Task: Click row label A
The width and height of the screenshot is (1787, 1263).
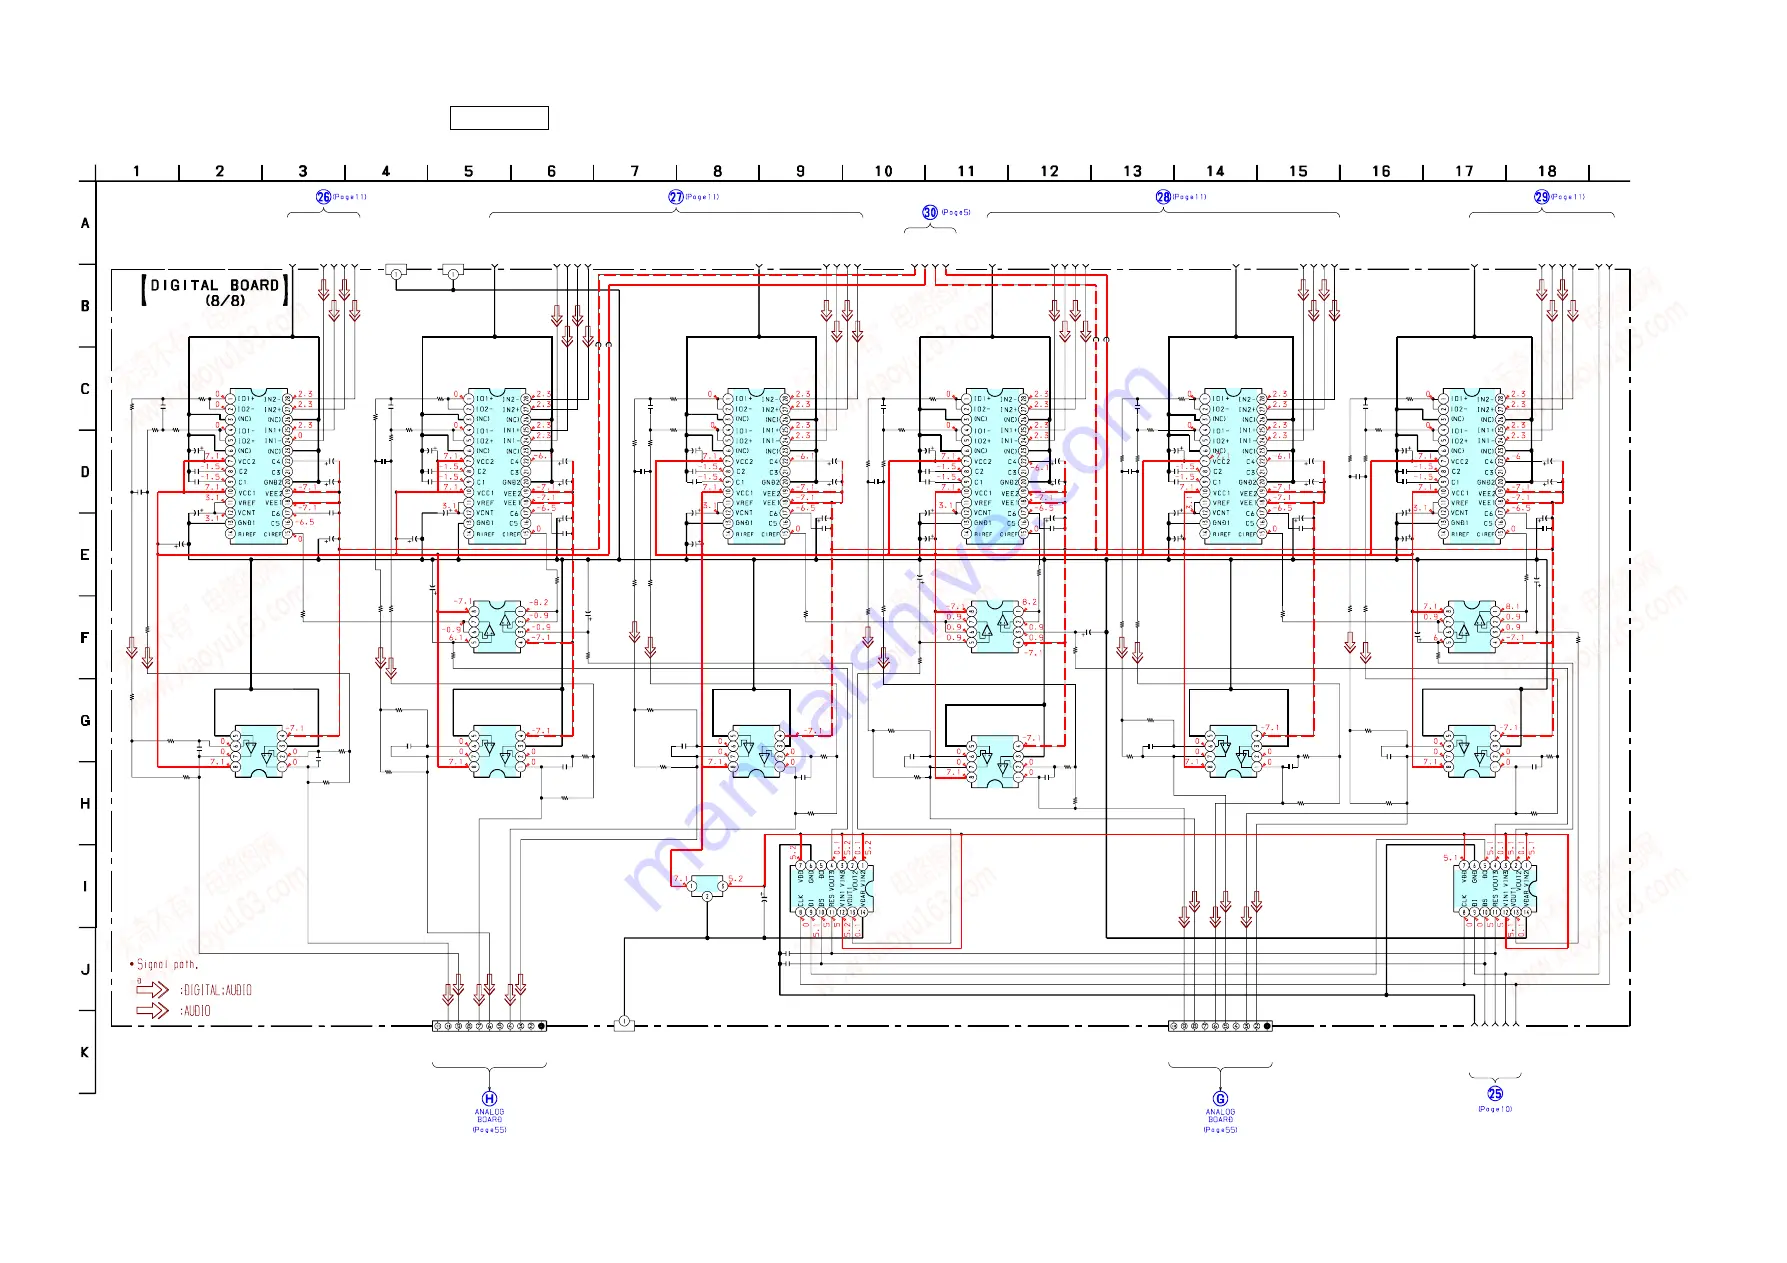Action: click(x=85, y=223)
